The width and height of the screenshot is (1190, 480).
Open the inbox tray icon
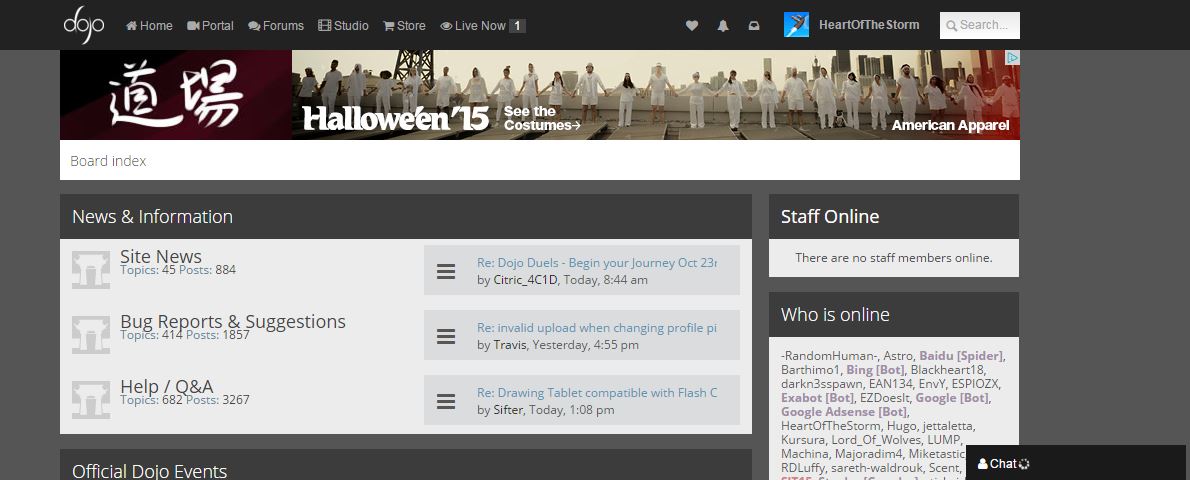tap(754, 26)
